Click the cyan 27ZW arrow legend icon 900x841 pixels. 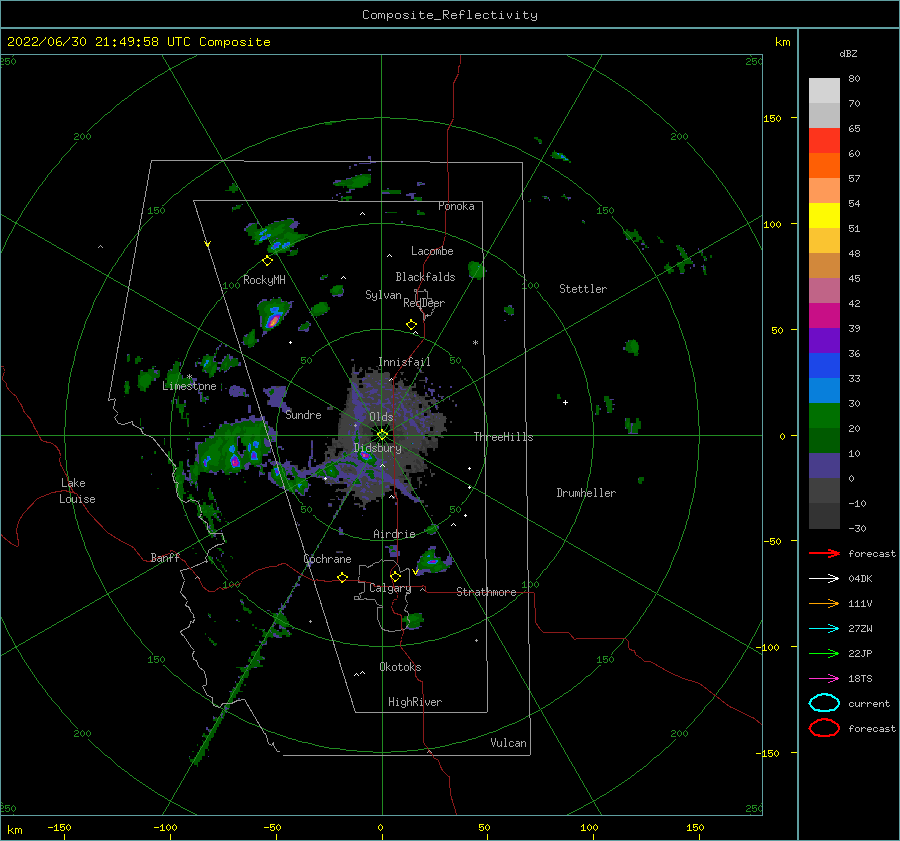click(824, 629)
